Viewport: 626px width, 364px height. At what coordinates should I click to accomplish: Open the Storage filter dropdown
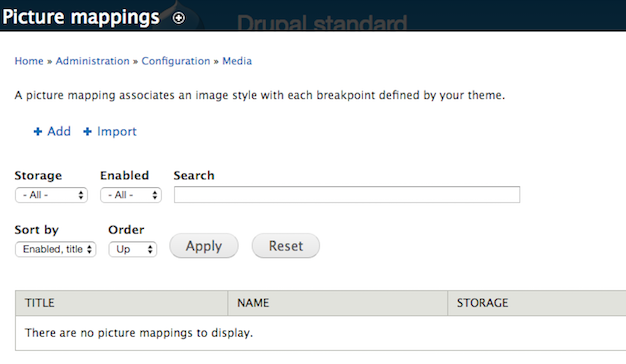52,195
